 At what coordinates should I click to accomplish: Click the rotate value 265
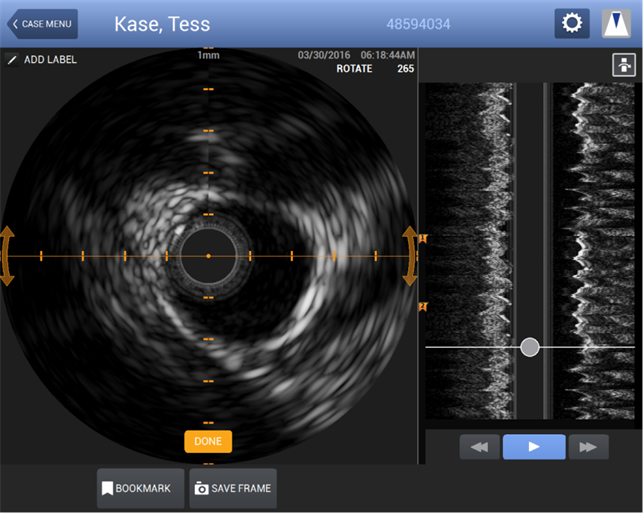[405, 68]
